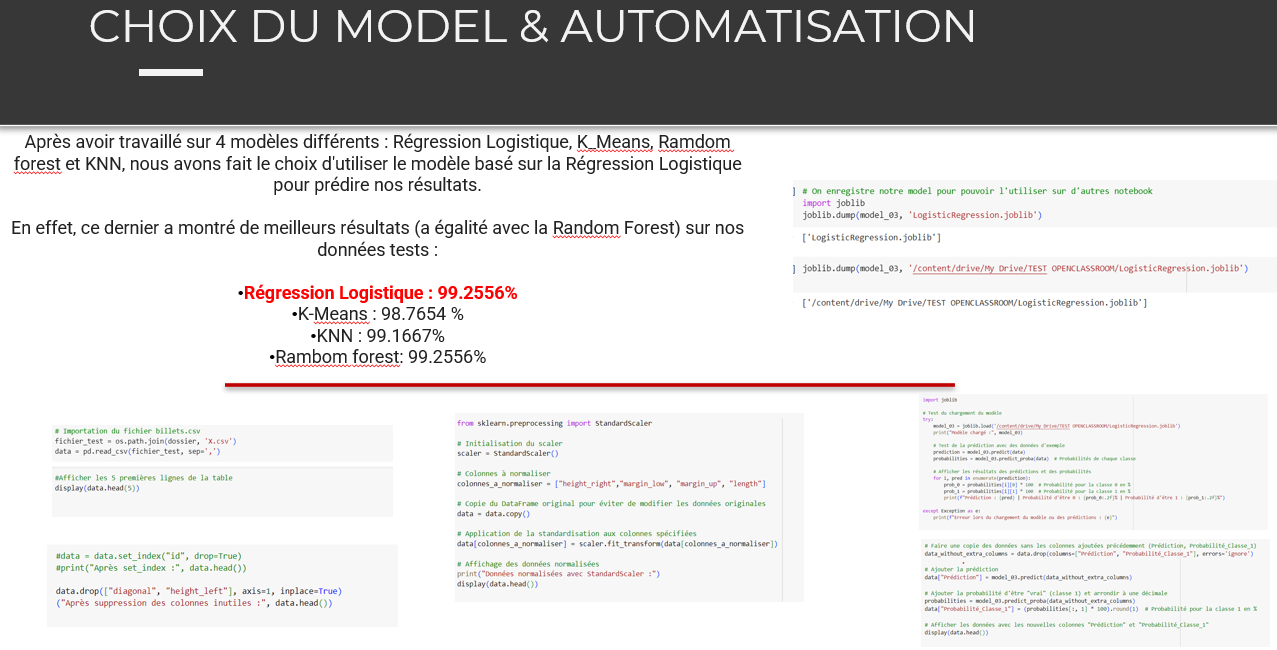
Task: Click the commented line '#print("Après set_index :", data.head())'
Action: click(151, 568)
